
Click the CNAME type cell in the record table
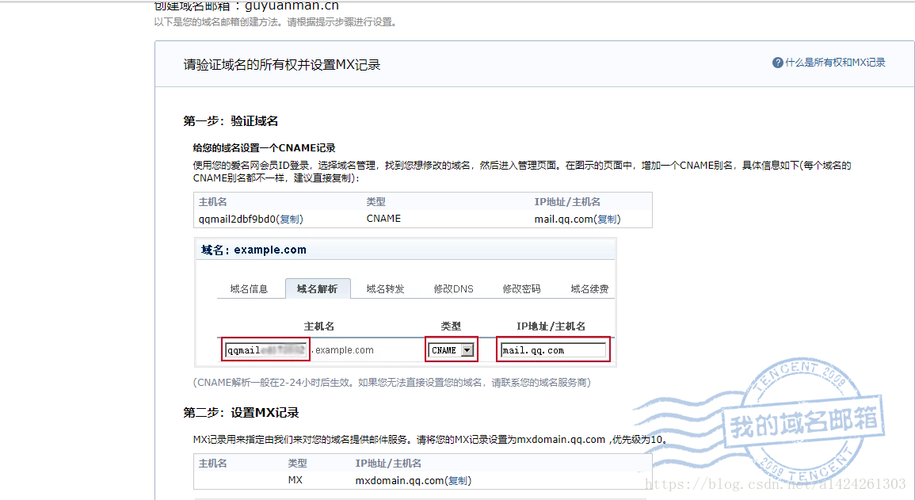point(383,219)
